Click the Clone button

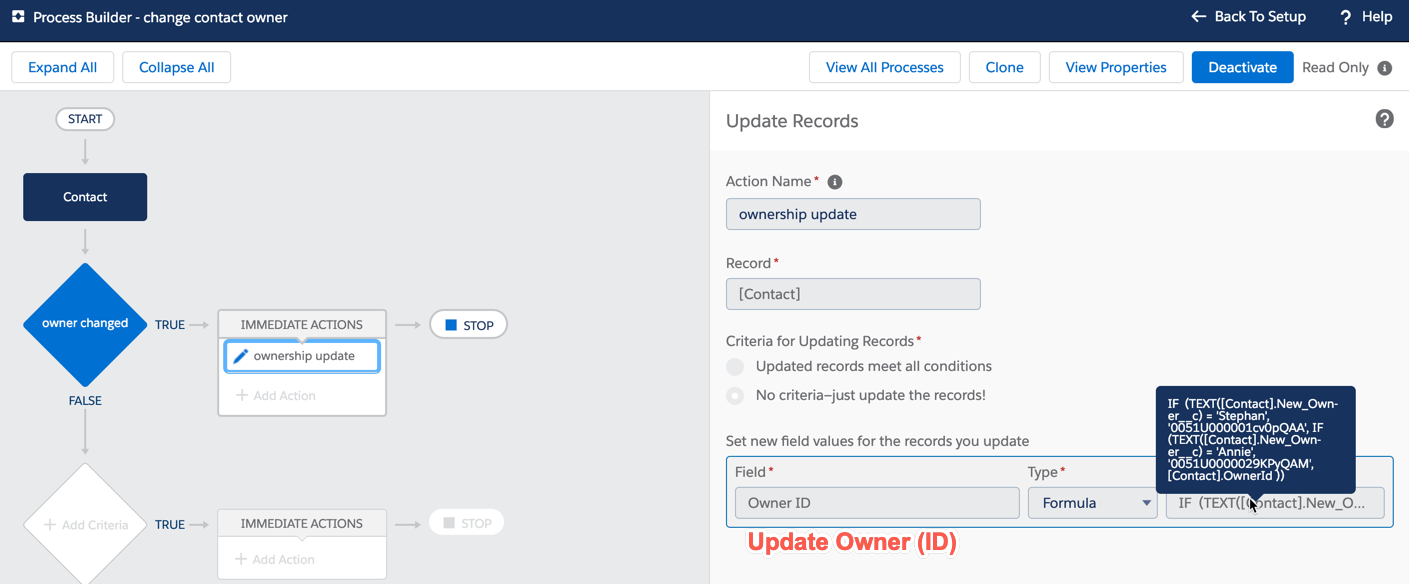coord(1004,68)
